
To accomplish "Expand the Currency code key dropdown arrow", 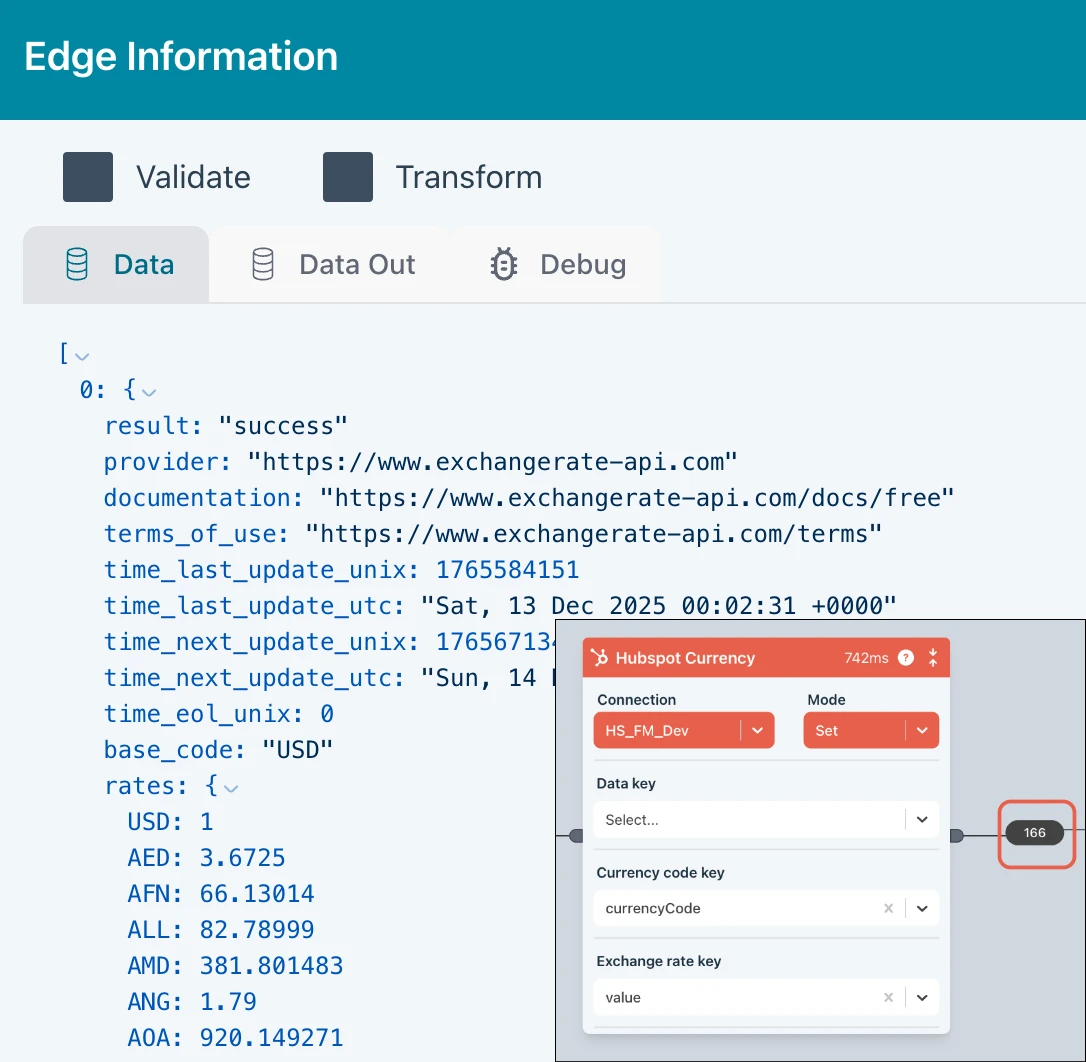I will (x=922, y=909).
